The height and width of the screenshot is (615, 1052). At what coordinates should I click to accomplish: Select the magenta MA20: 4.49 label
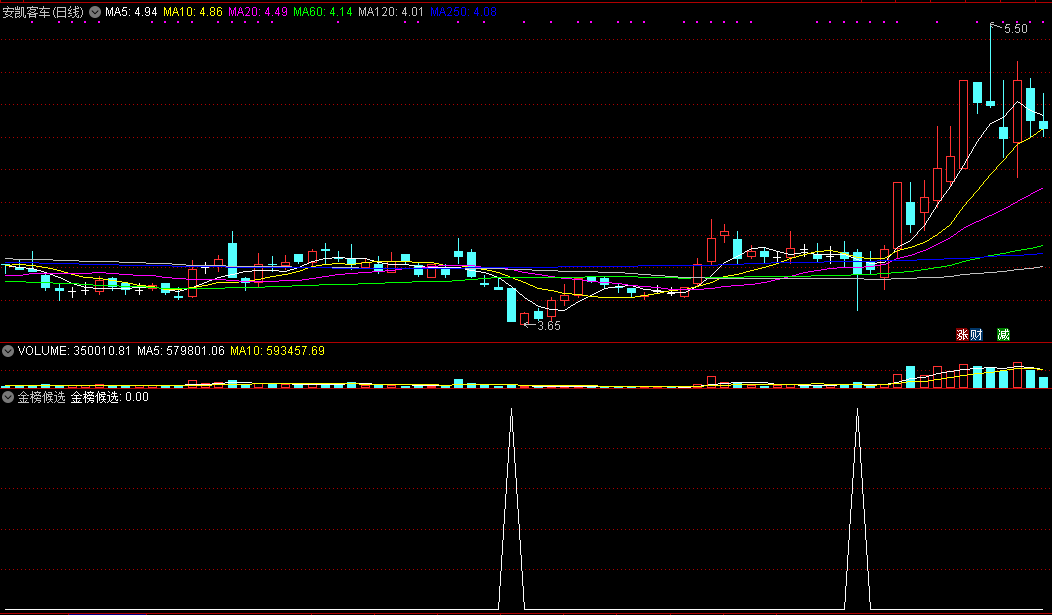pyautogui.click(x=258, y=12)
